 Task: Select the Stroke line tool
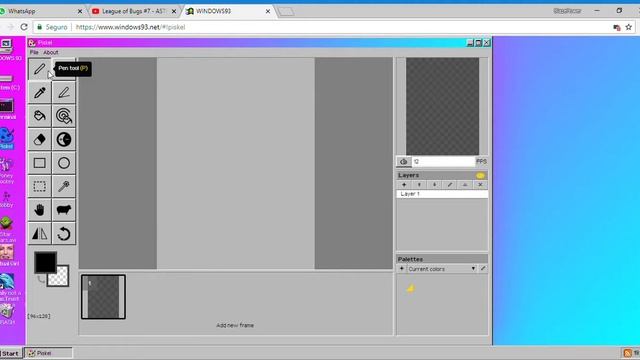point(64,93)
